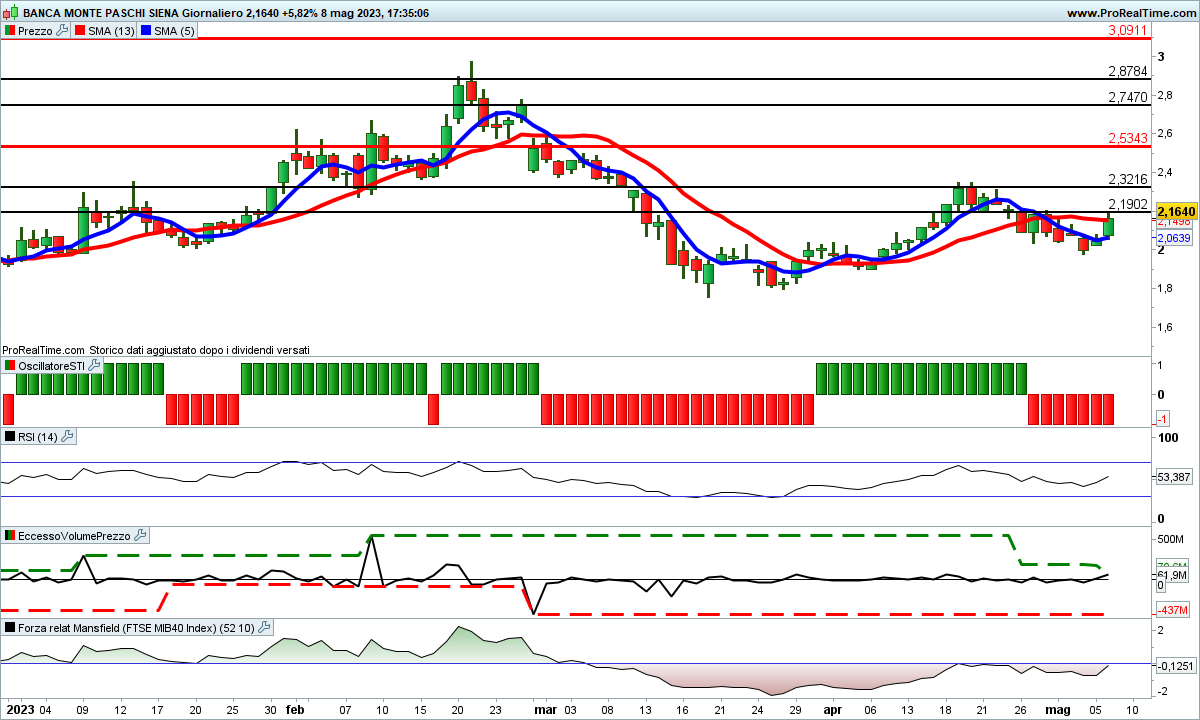
Task: Click the 'Storico dati aggiustato' notice text
Action: point(199,350)
